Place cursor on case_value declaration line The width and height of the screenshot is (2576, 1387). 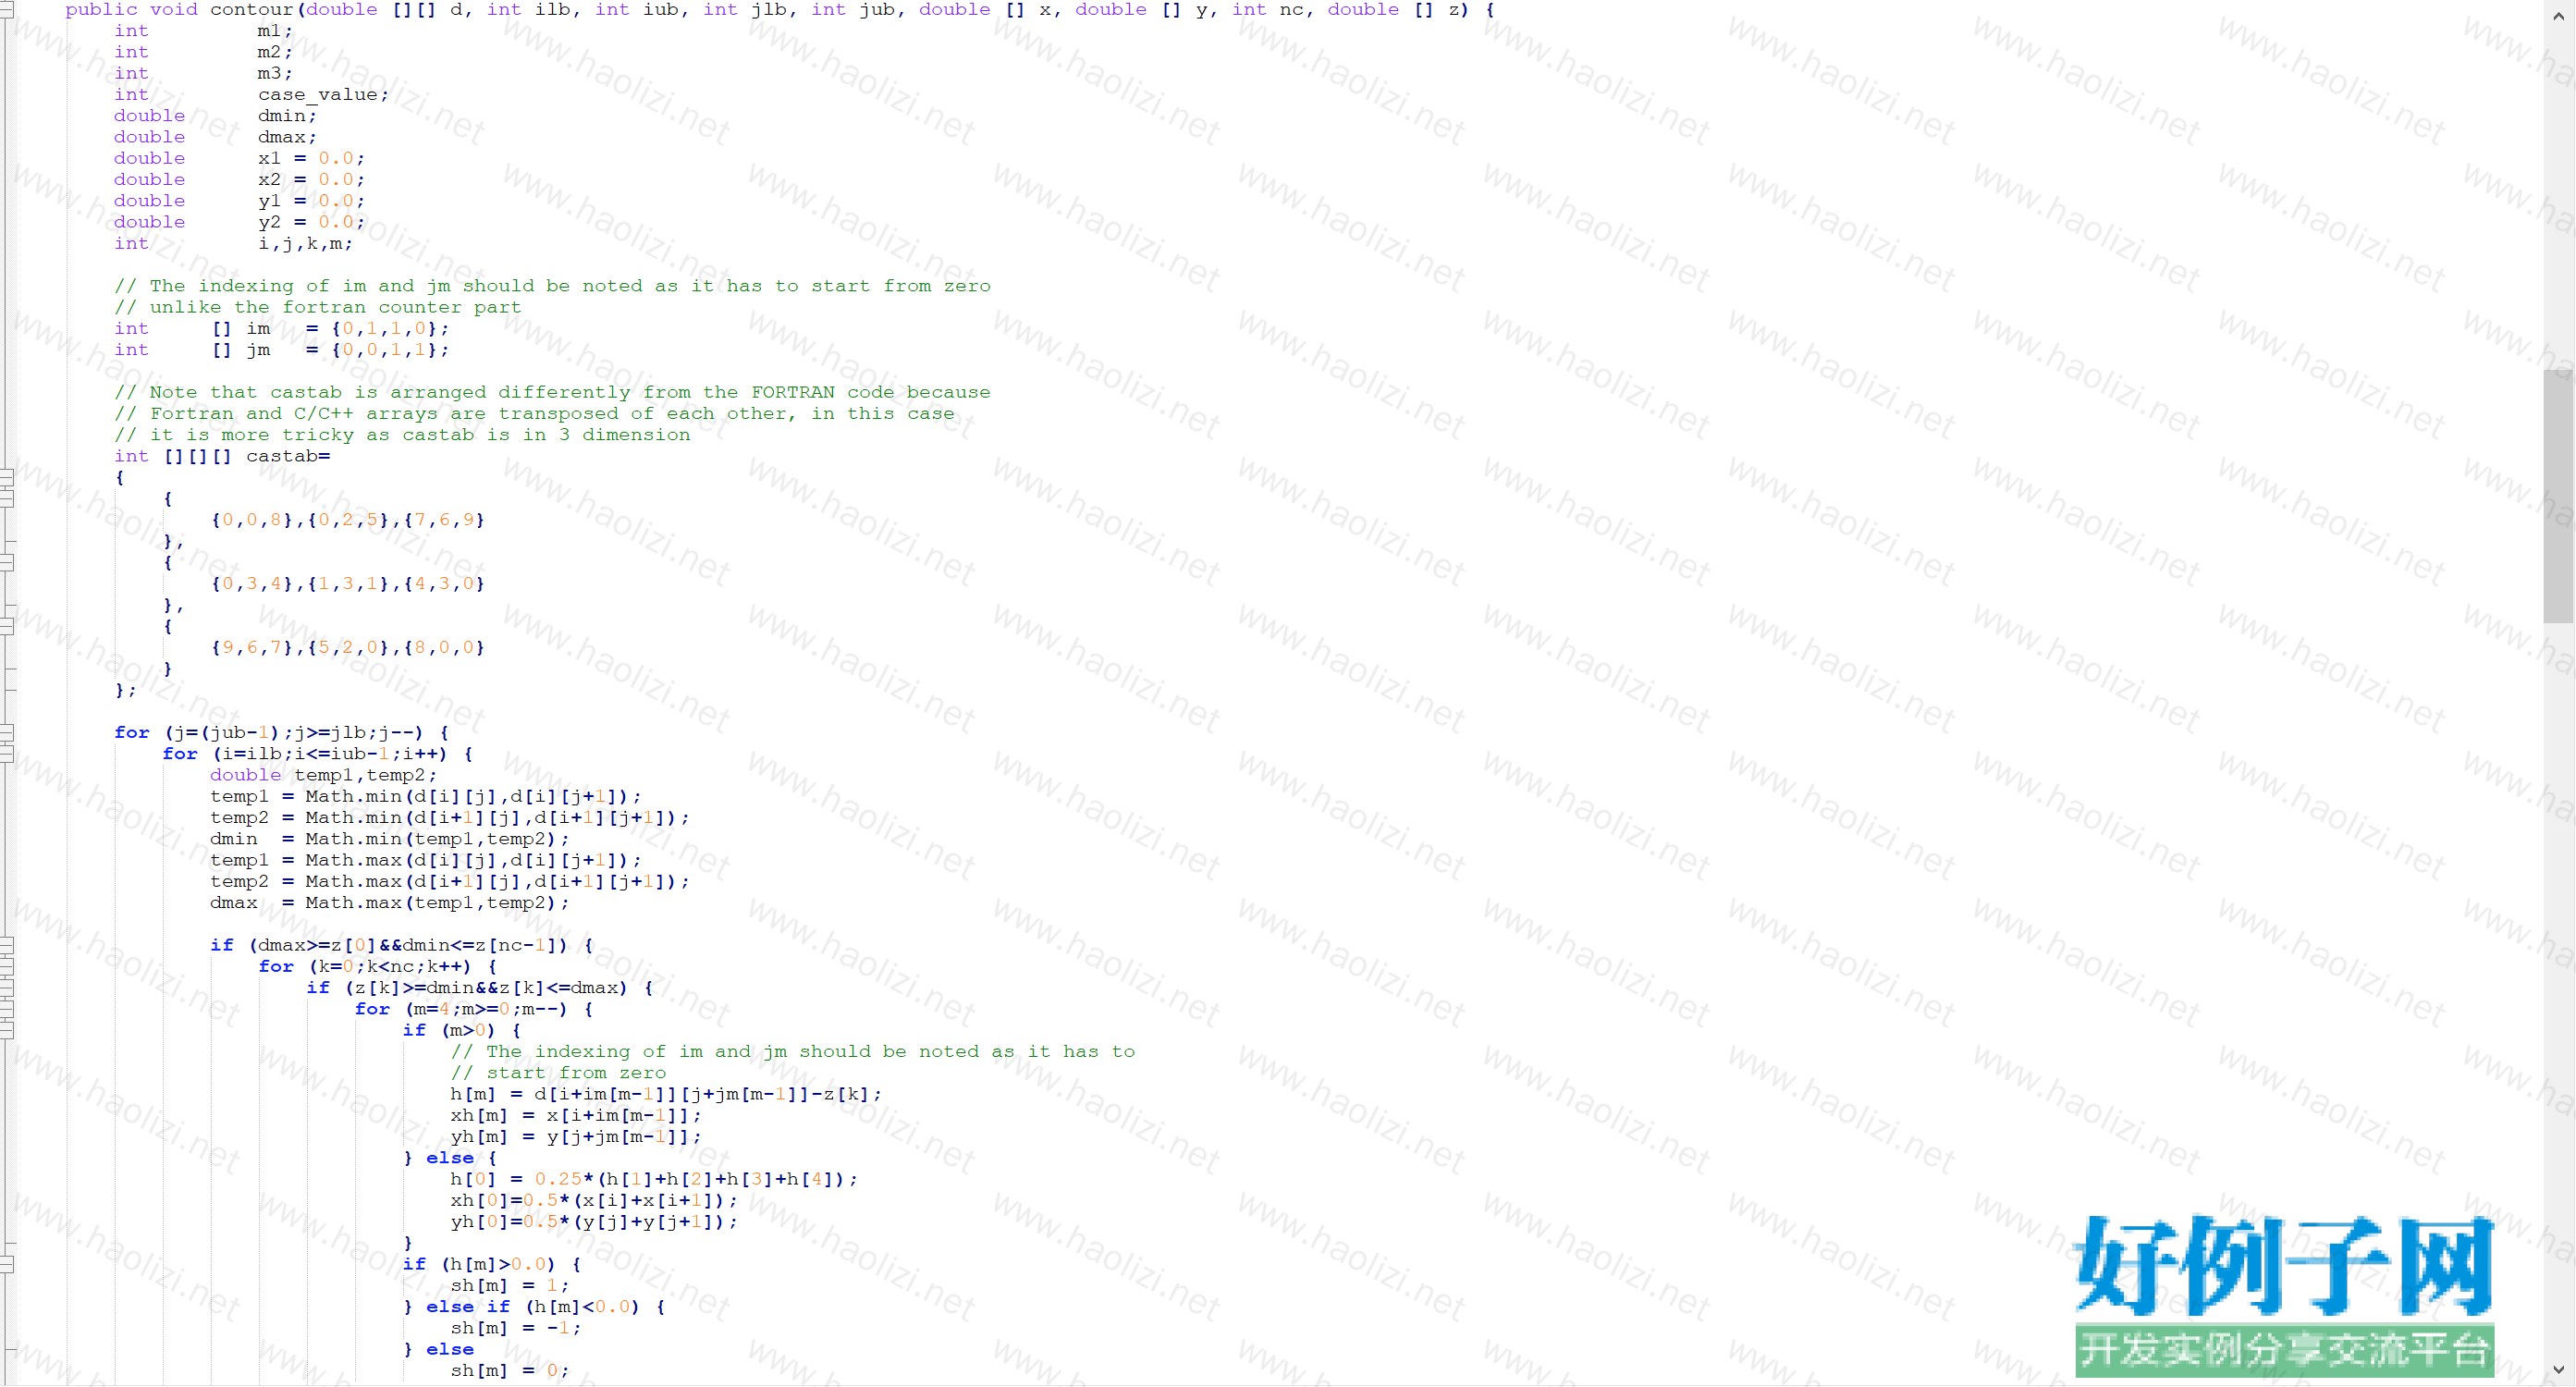point(318,95)
